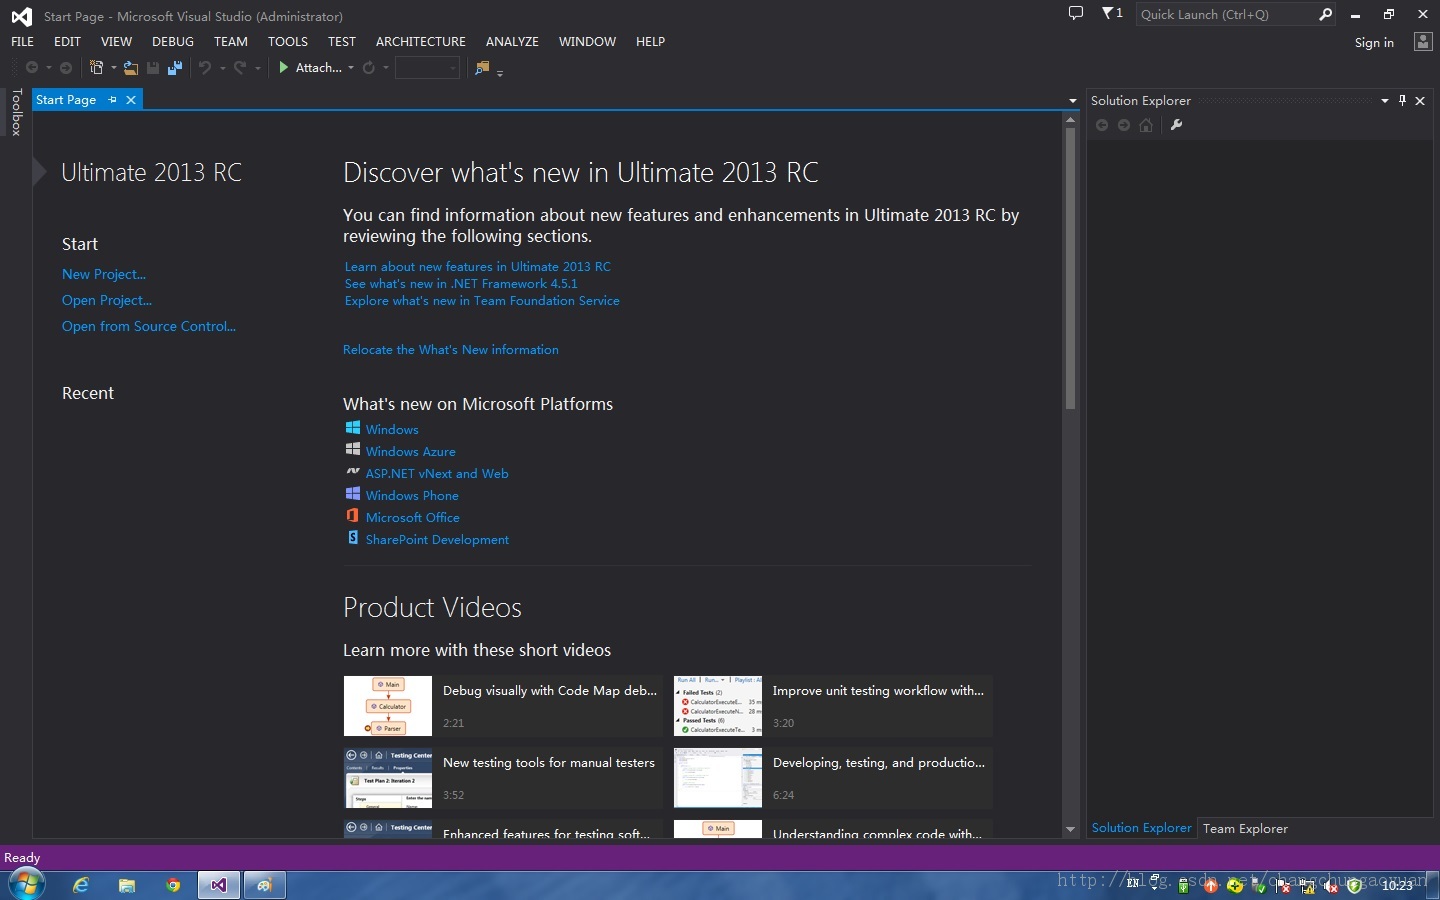Click Start Page vertical scrollbar thumb
This screenshot has width=1440, height=900.
click(x=1070, y=268)
